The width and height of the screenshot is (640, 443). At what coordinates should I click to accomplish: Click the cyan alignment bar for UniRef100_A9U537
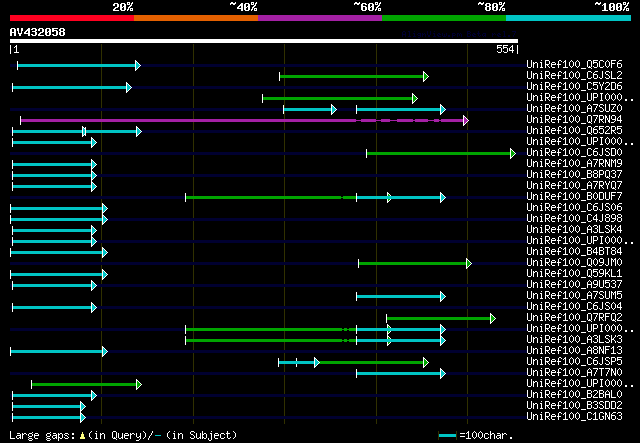pyautogui.click(x=54, y=286)
